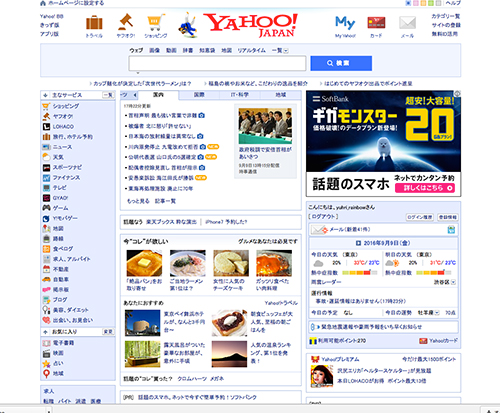500x413 pixels.
Task: Click the SoftBank ギガモンスター banner ad
Action: click(384, 144)
